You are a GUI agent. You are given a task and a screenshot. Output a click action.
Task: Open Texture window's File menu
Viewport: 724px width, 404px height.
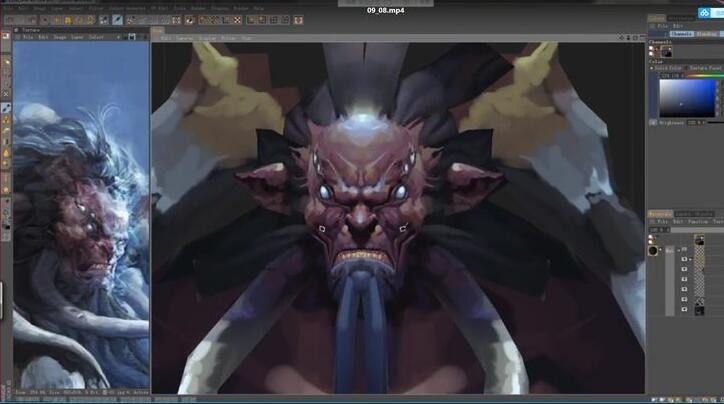point(28,37)
